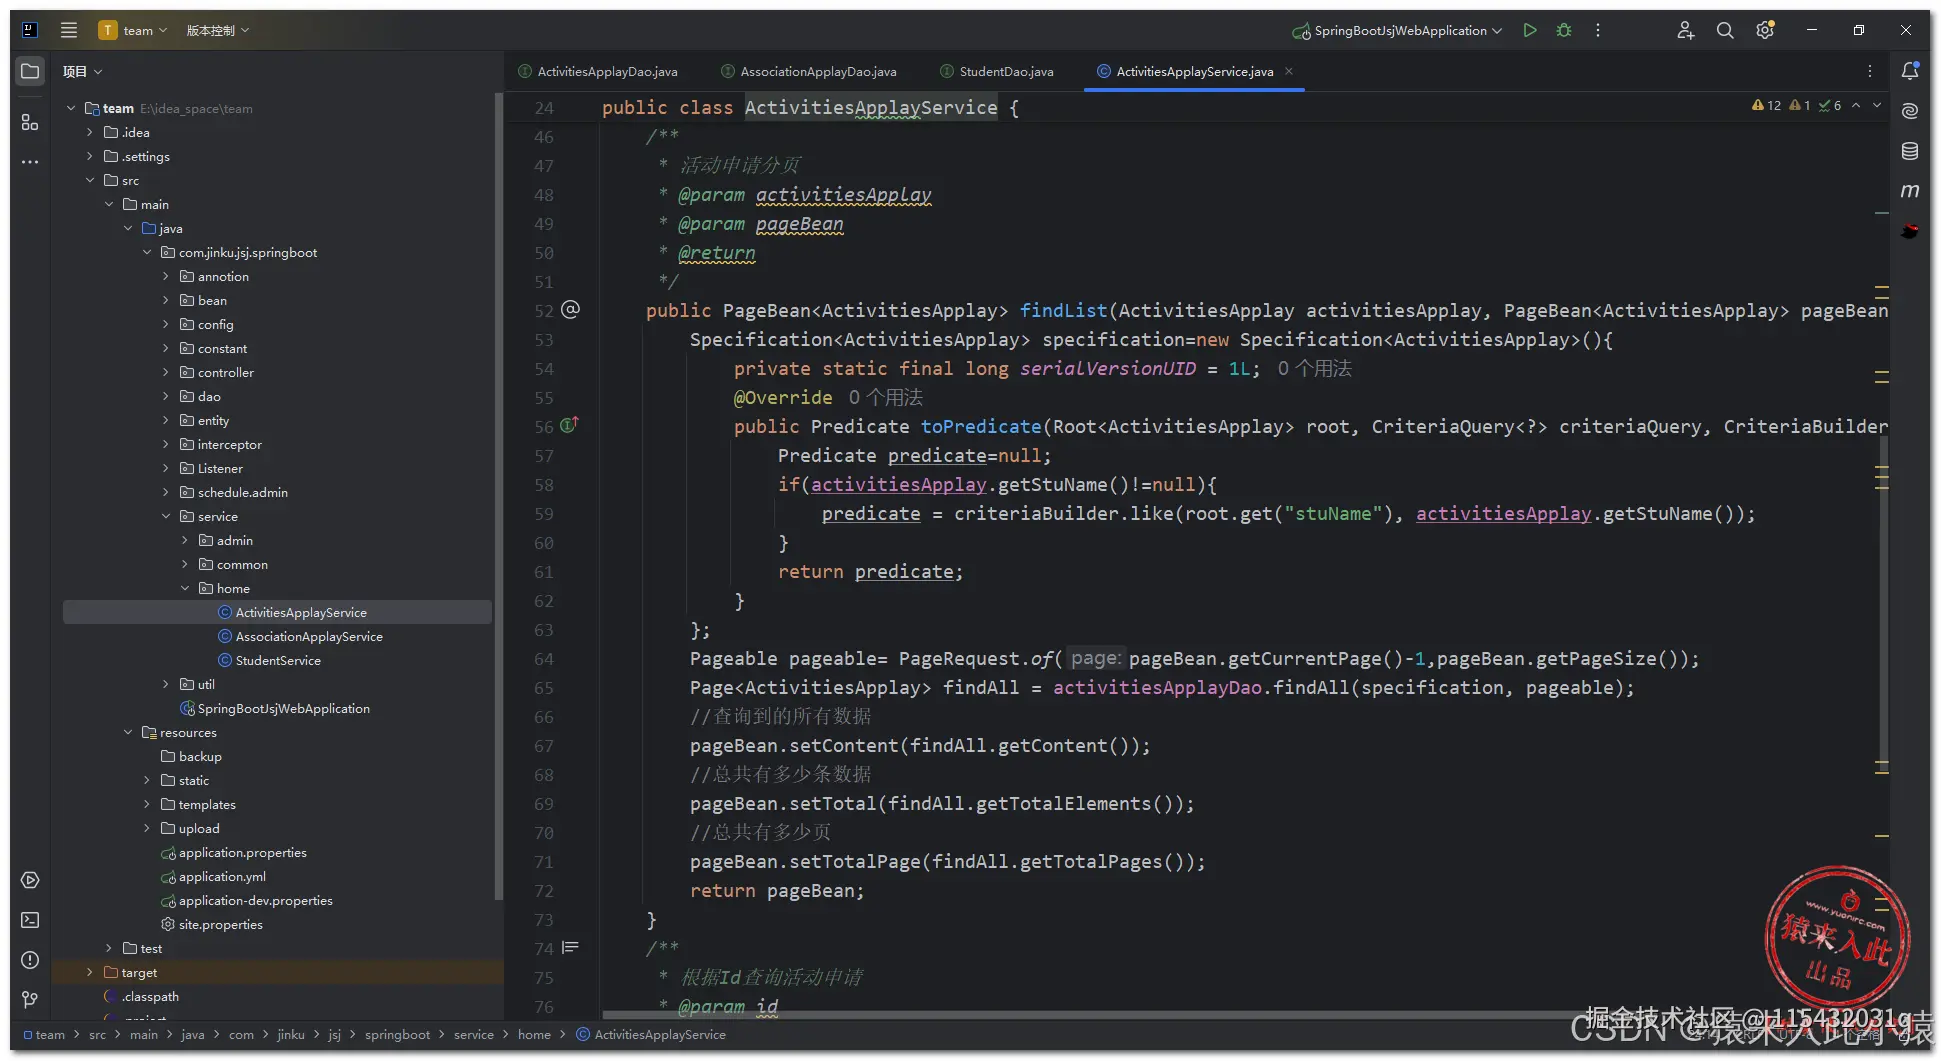Click 'springboot' in the breadcrumb bar
This screenshot has height=1061, width=1941.
pos(397,1035)
